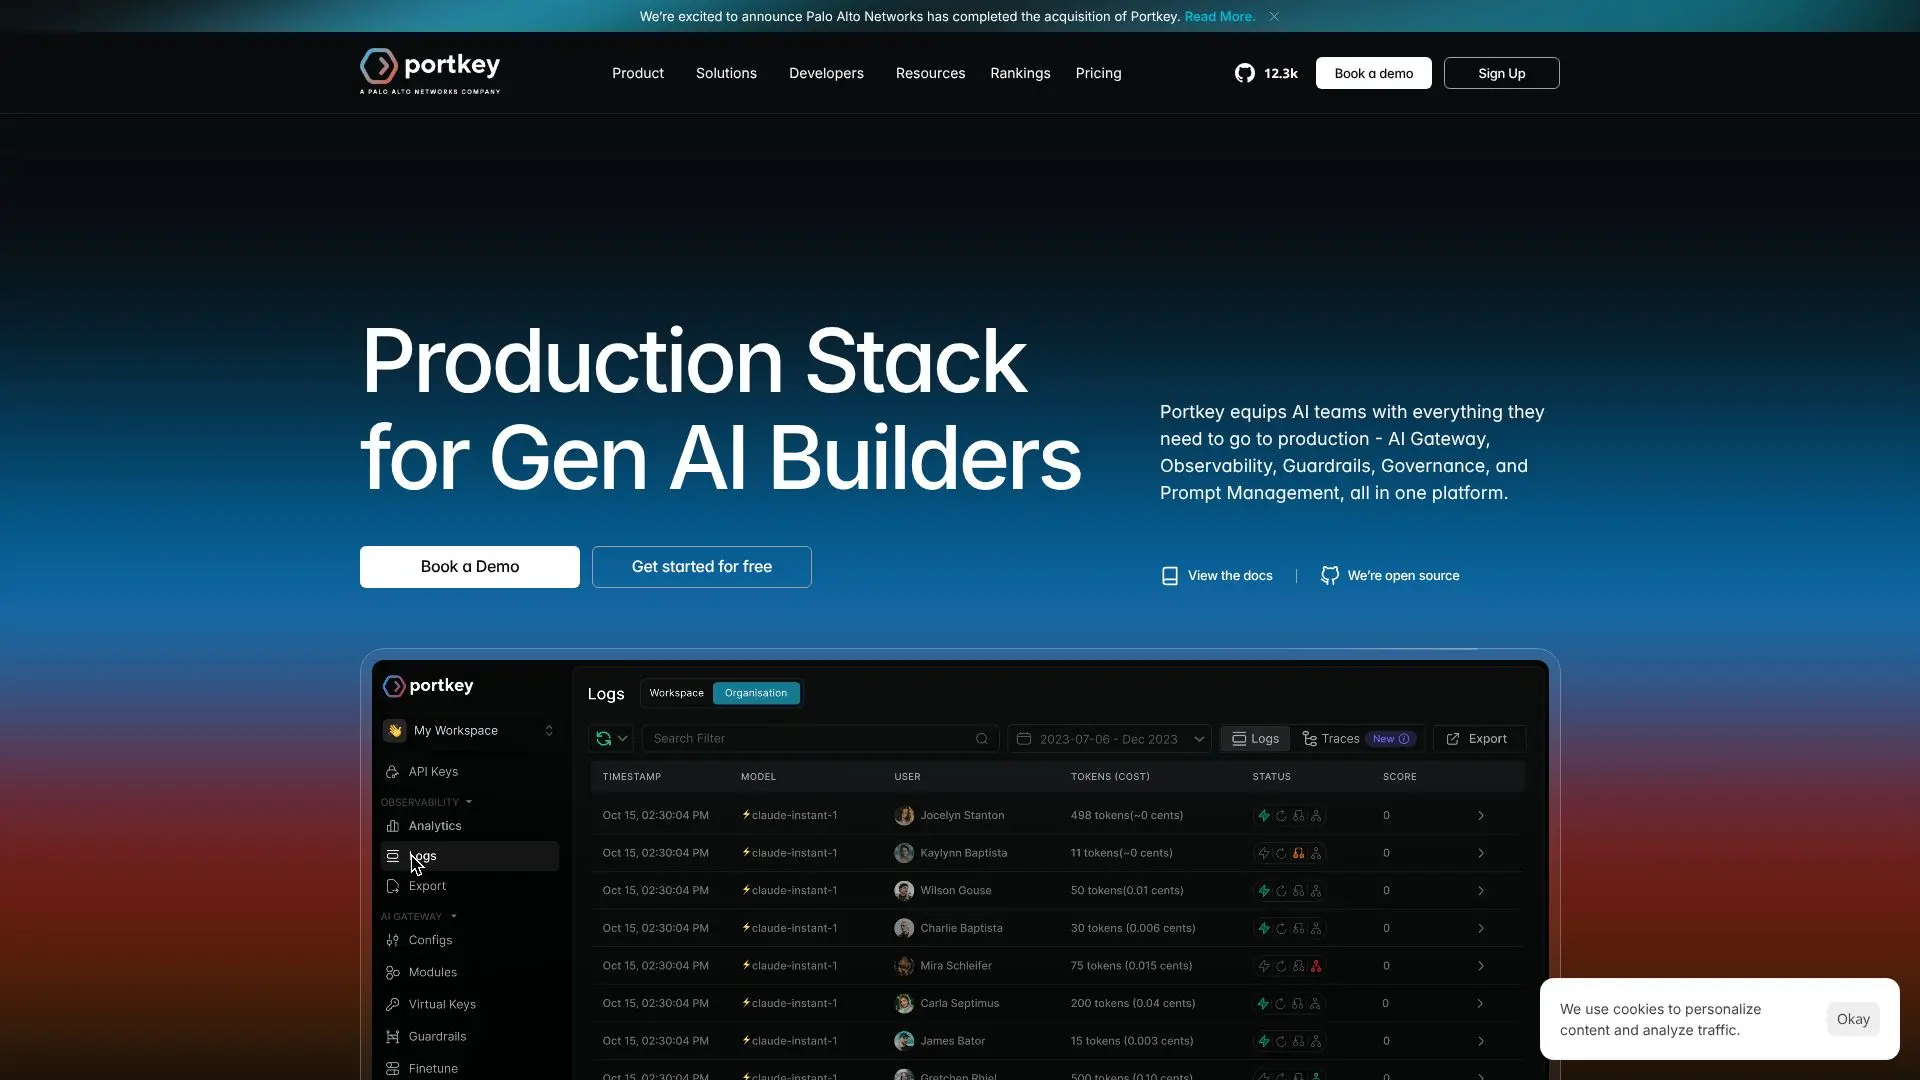The height and width of the screenshot is (1080, 1920).
Task: Click the search magnifier in Search Filter
Action: [x=982, y=739]
